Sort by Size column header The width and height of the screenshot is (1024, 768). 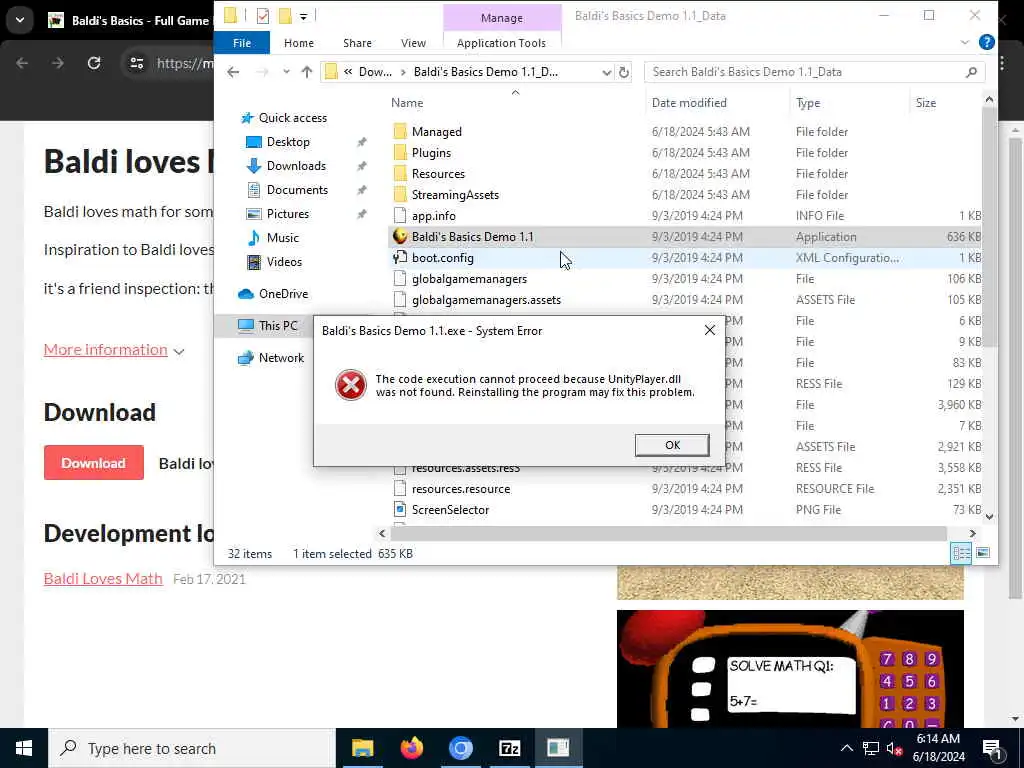click(x=925, y=103)
